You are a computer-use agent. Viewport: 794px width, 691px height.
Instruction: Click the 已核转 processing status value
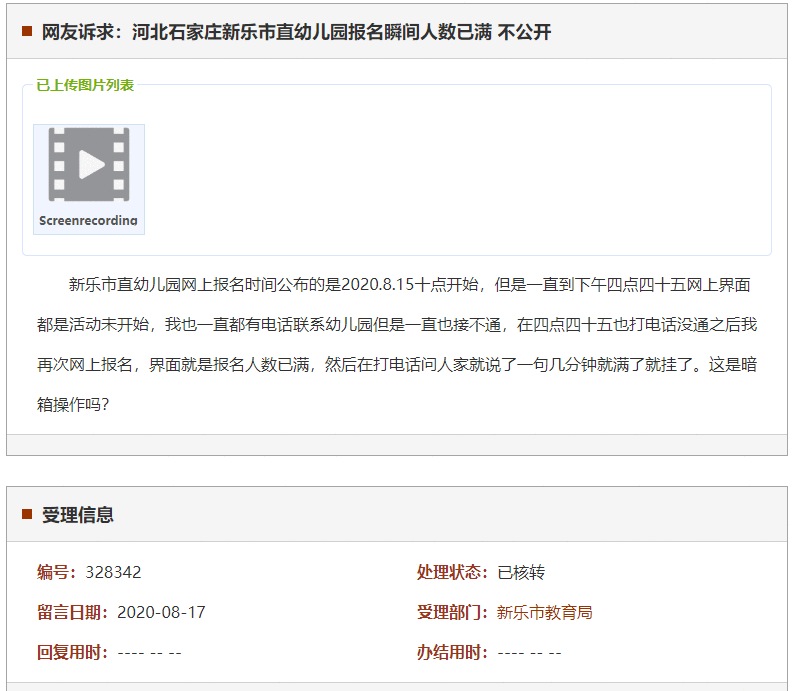[521, 572]
